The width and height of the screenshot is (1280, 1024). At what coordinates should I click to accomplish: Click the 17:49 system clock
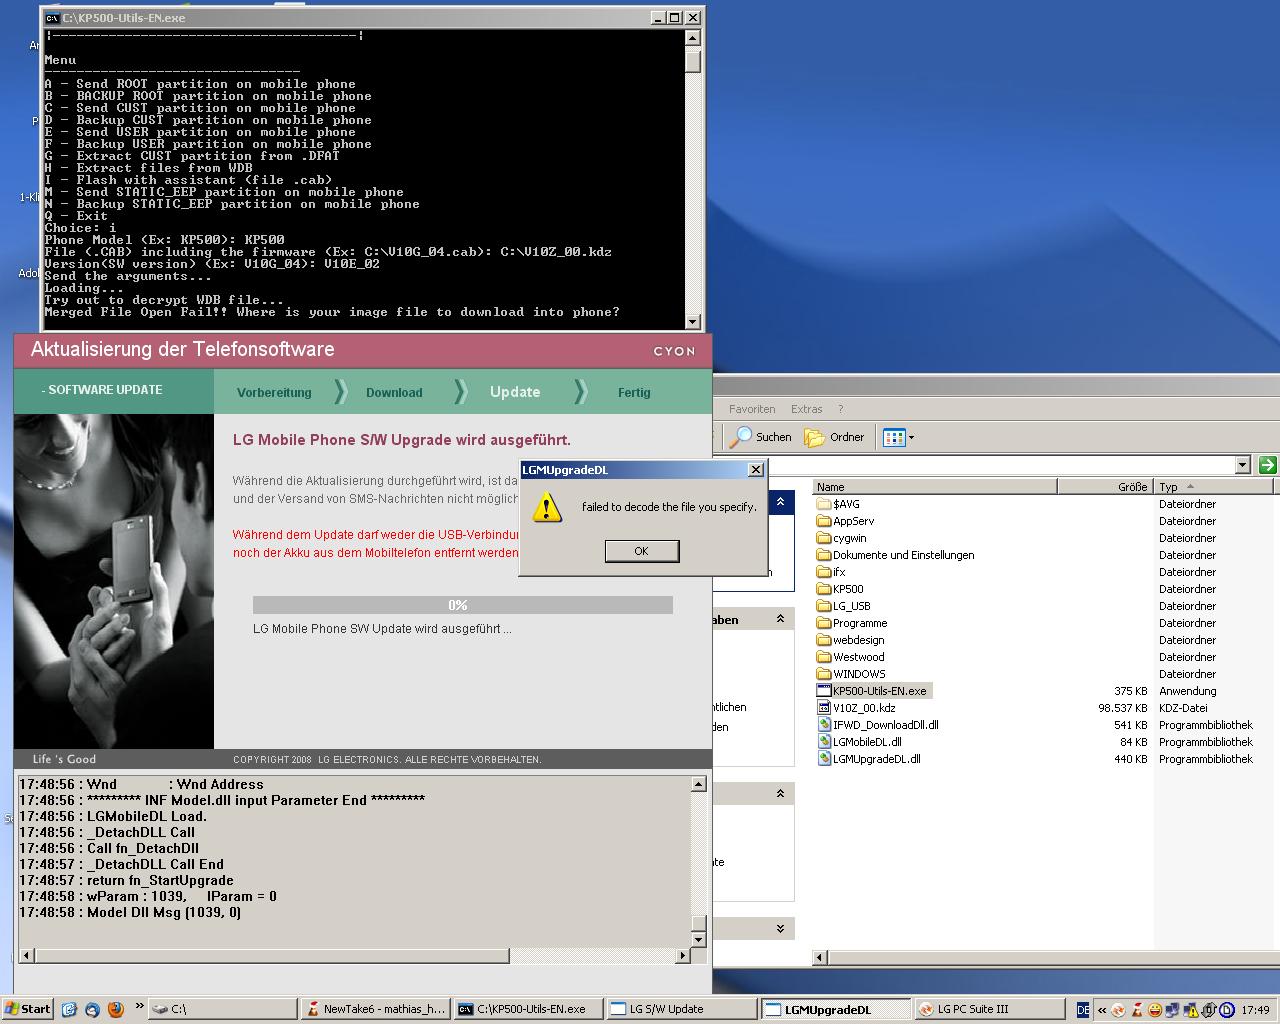1255,1010
